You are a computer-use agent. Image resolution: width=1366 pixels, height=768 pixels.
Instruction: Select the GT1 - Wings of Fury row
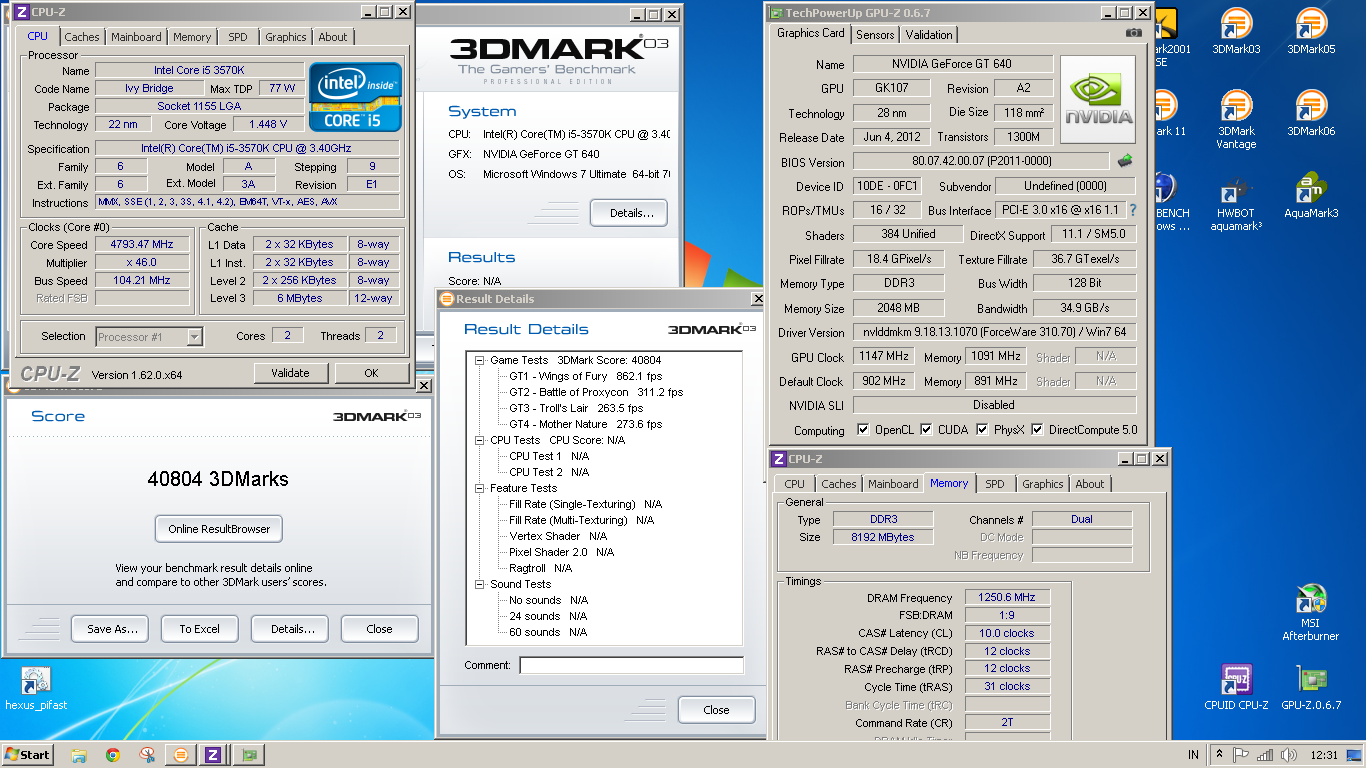[585, 376]
